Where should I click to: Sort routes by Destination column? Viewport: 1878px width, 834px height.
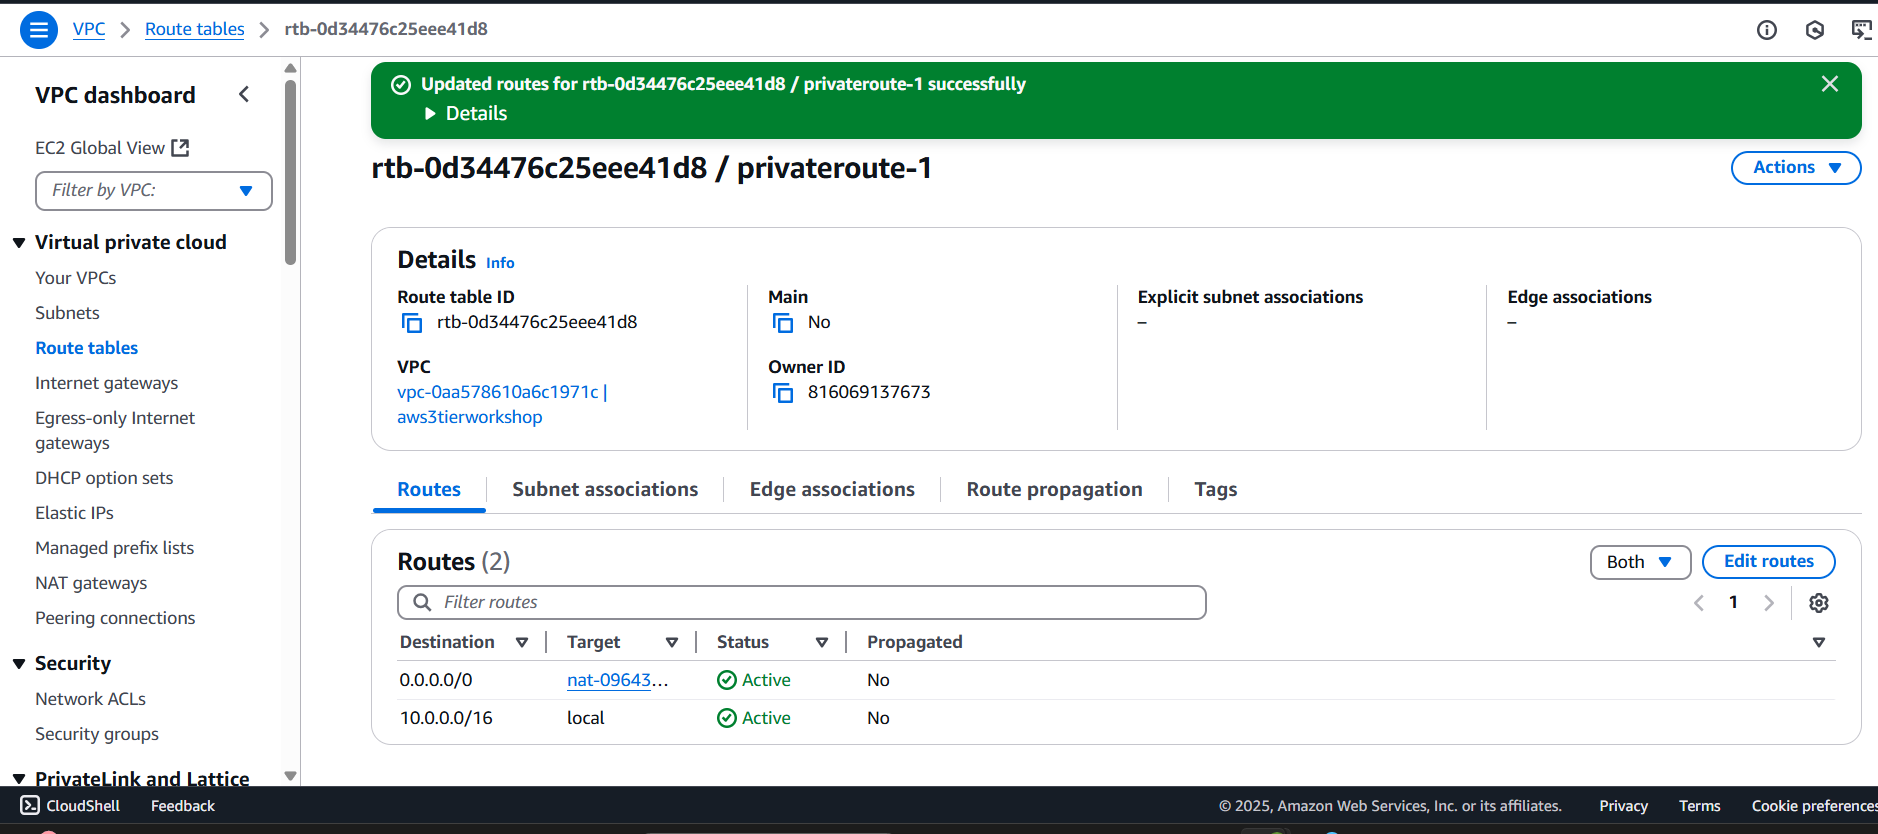(x=522, y=642)
